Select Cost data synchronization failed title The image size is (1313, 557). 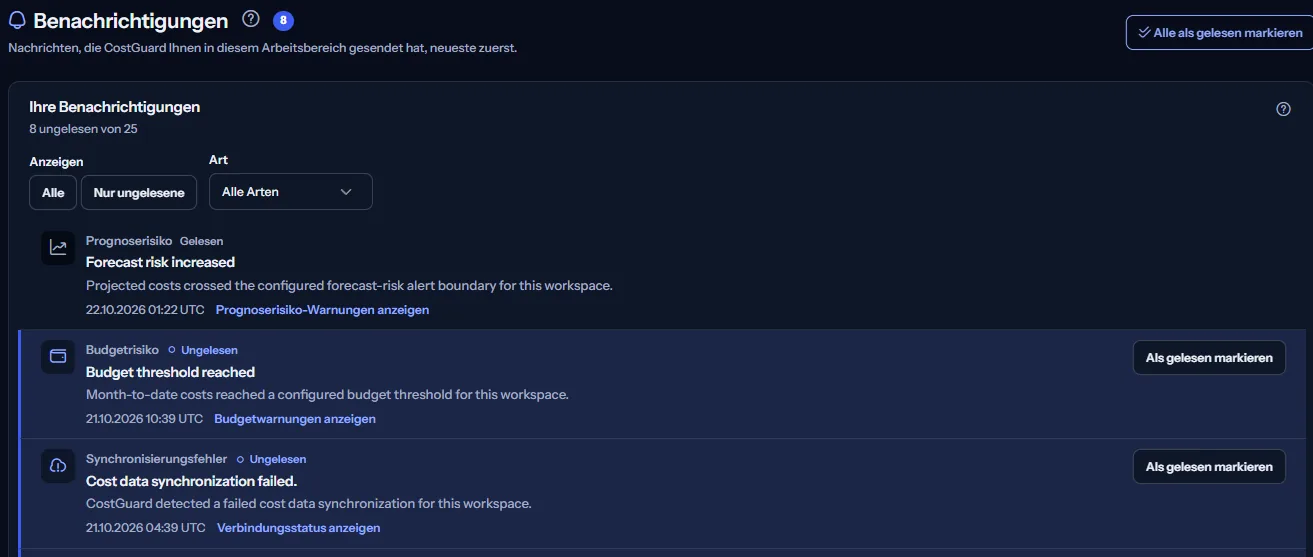[x=191, y=481]
